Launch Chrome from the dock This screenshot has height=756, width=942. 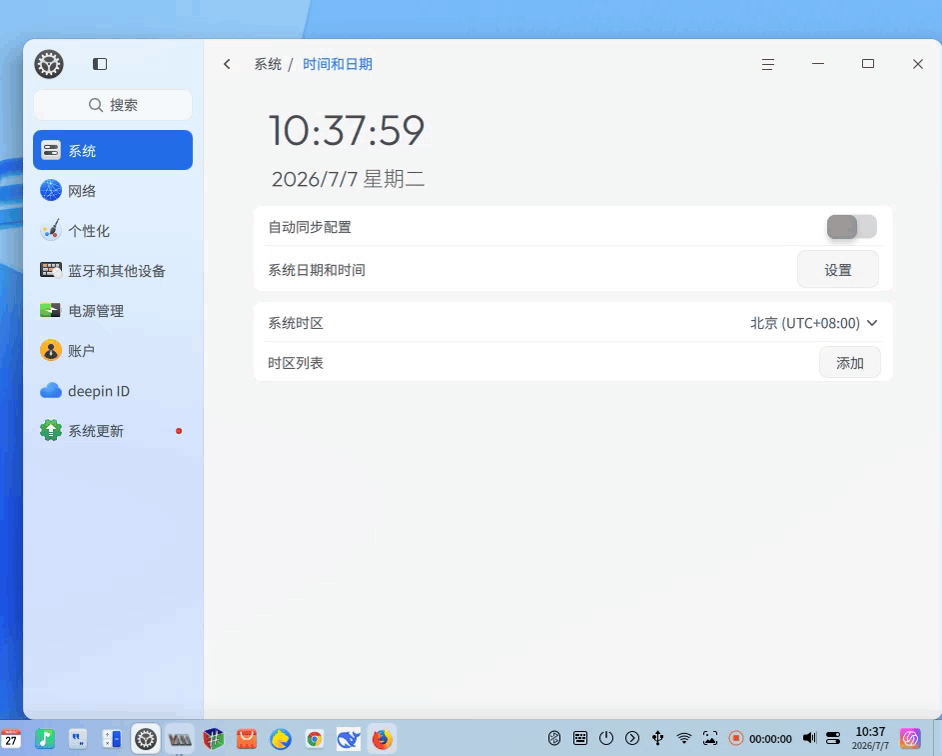314,739
